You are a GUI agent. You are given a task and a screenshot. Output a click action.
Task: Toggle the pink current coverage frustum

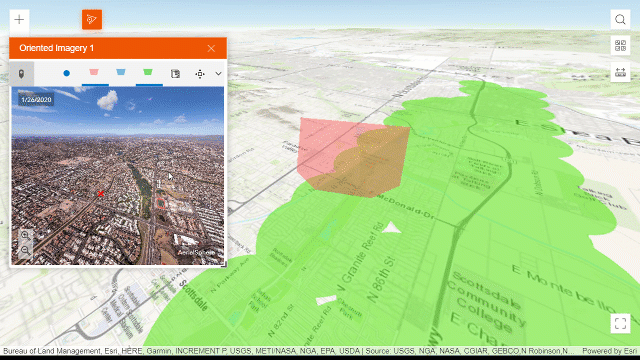coord(94,72)
